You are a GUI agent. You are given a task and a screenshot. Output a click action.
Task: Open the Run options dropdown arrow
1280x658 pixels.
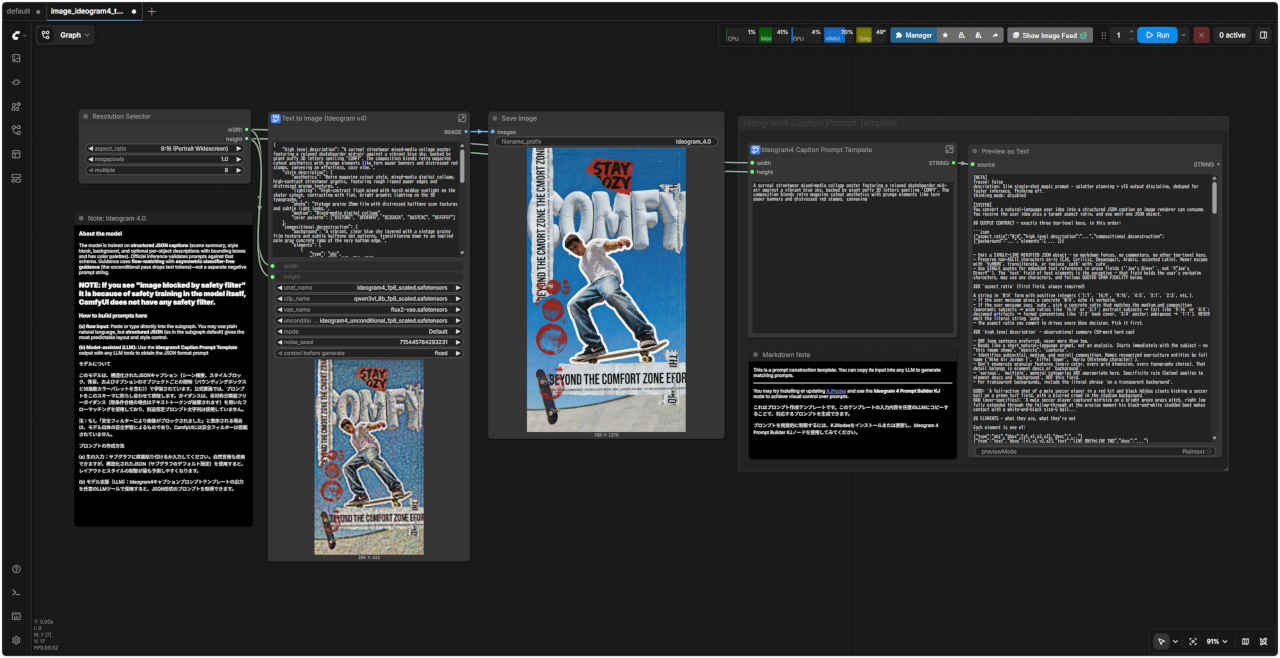pos(1183,35)
